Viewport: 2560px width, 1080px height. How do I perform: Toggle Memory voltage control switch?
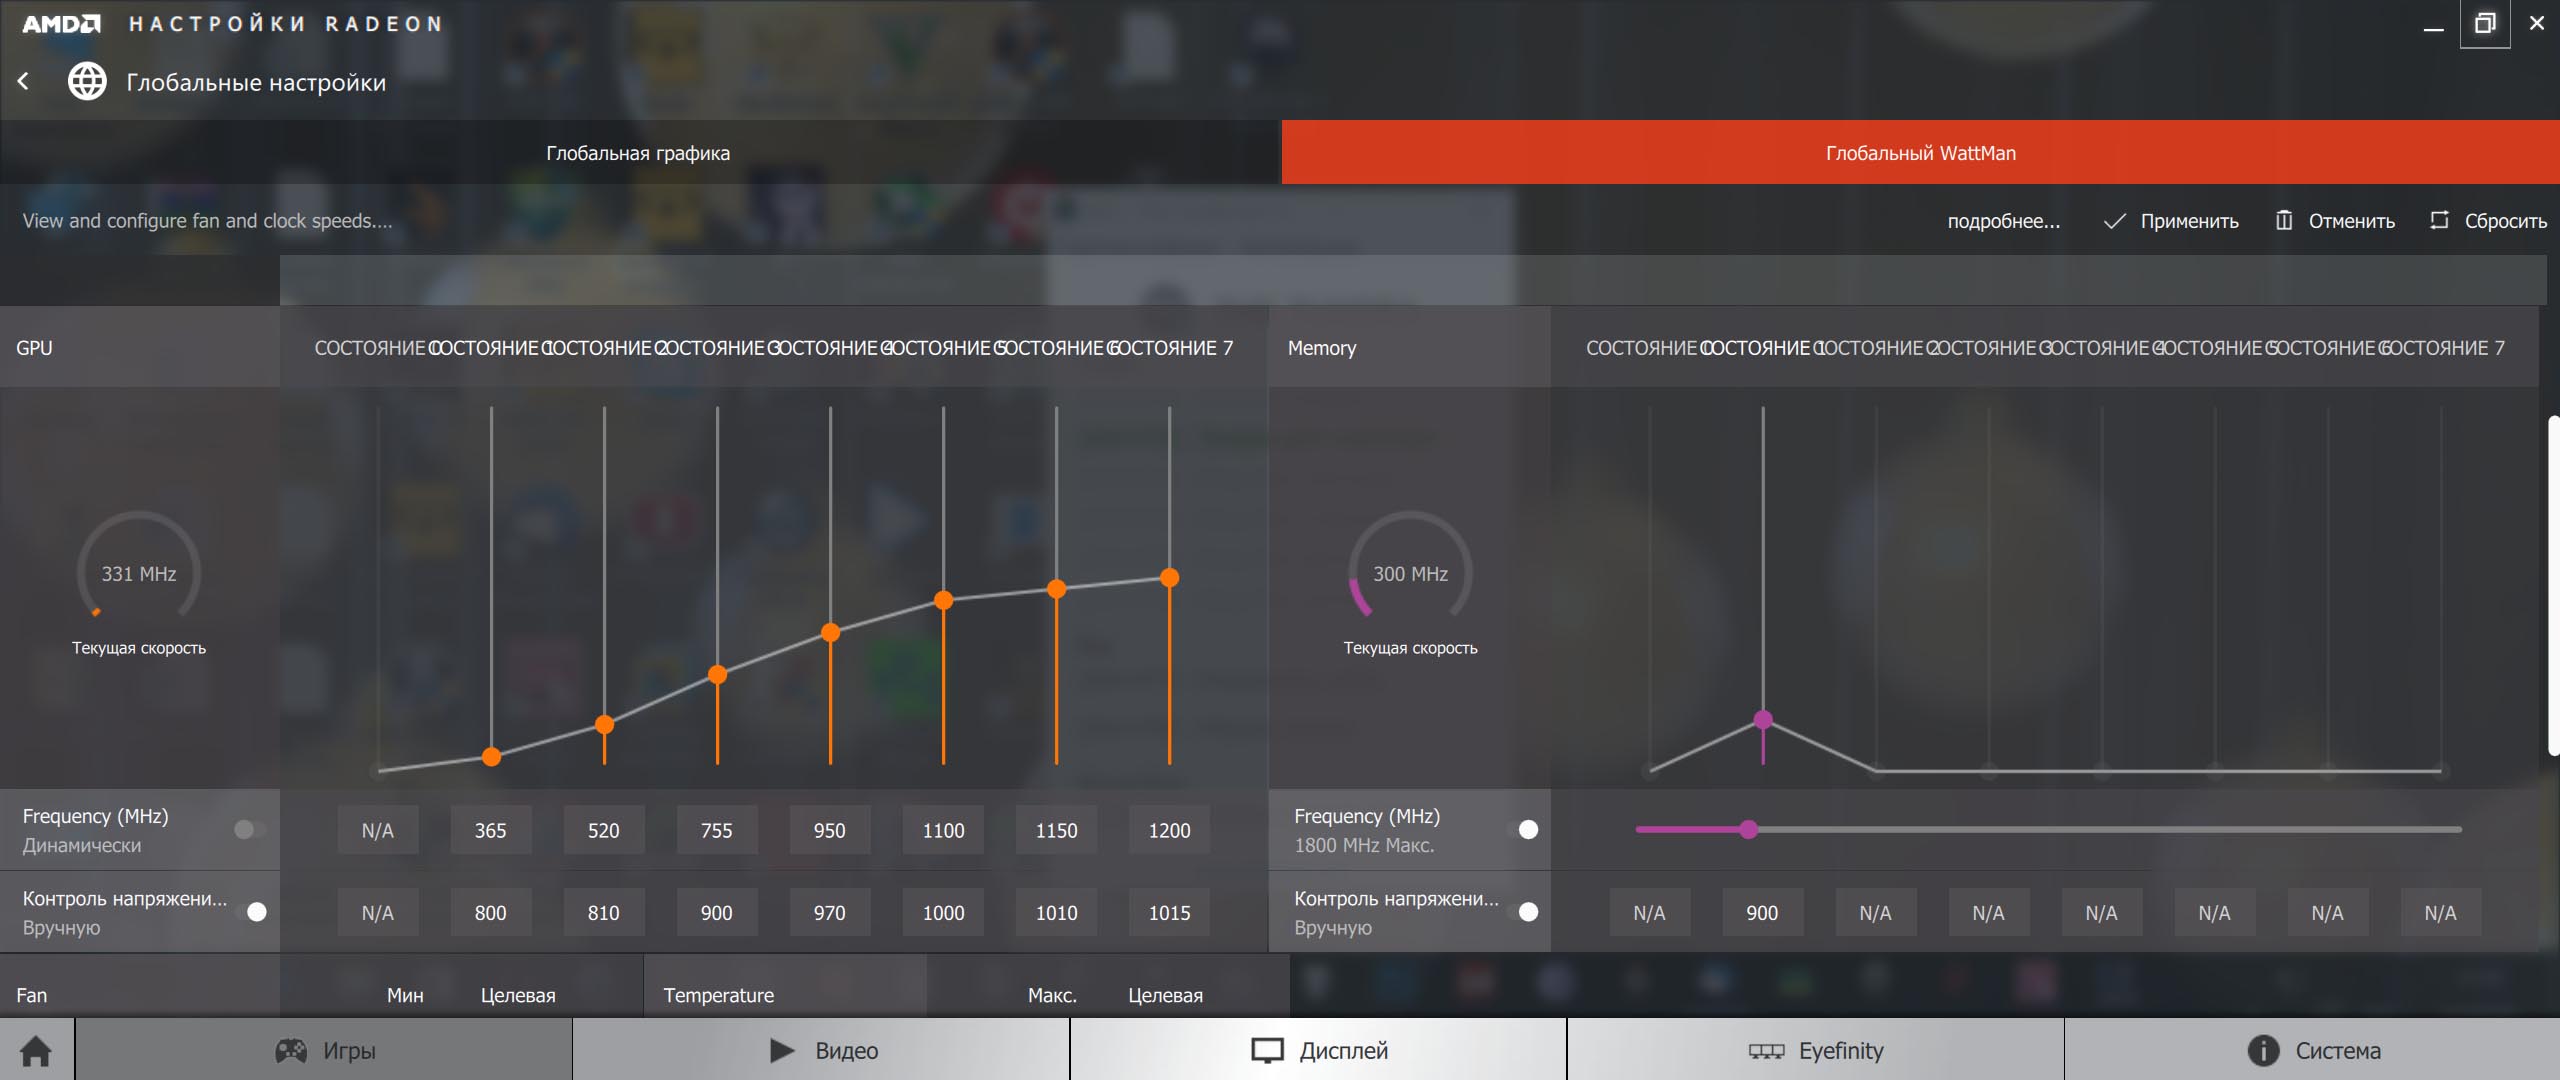(x=1522, y=912)
